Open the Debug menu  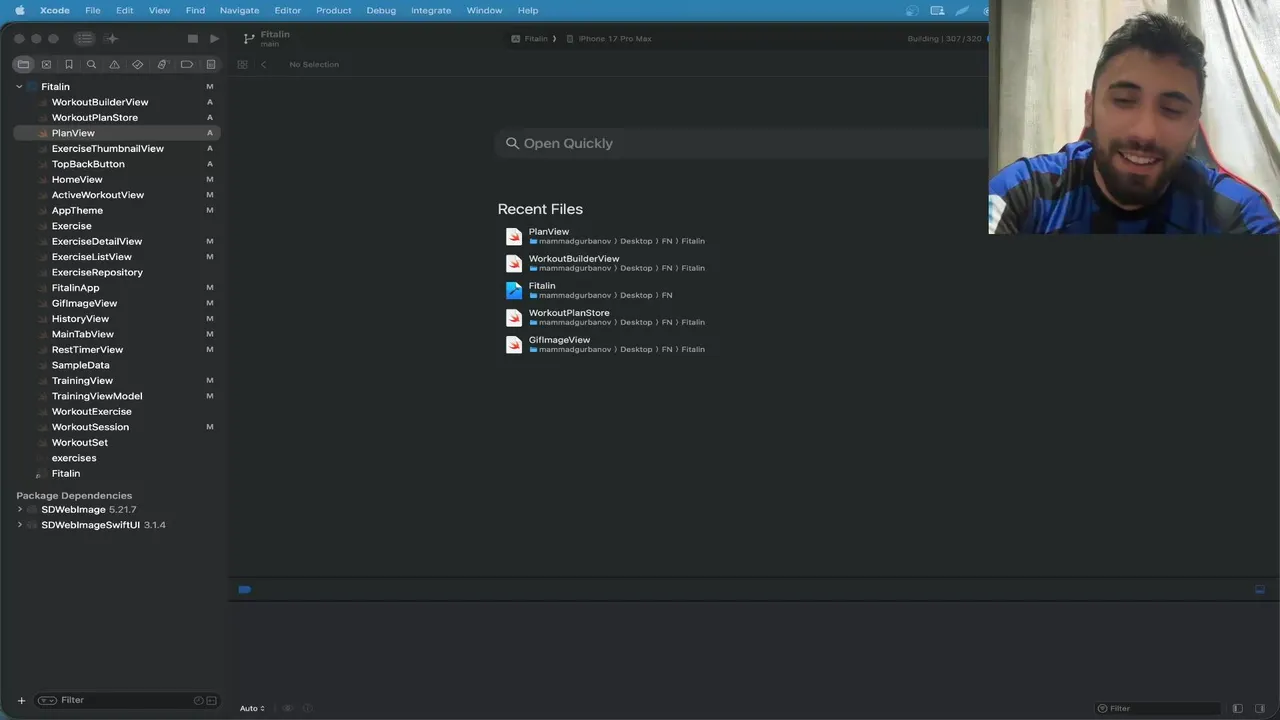[x=381, y=10]
